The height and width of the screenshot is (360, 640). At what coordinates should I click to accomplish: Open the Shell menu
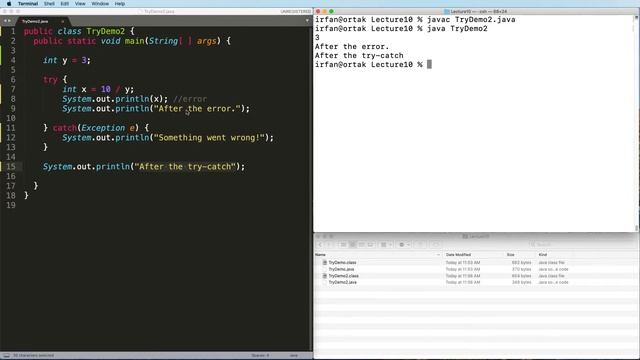(x=49, y=4)
